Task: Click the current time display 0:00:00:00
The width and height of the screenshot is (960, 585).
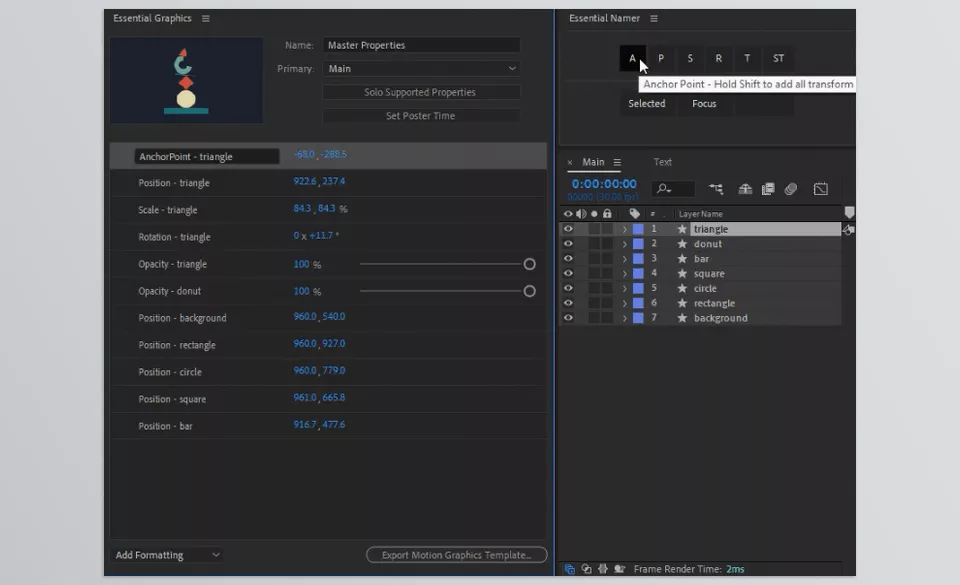Action: point(604,184)
